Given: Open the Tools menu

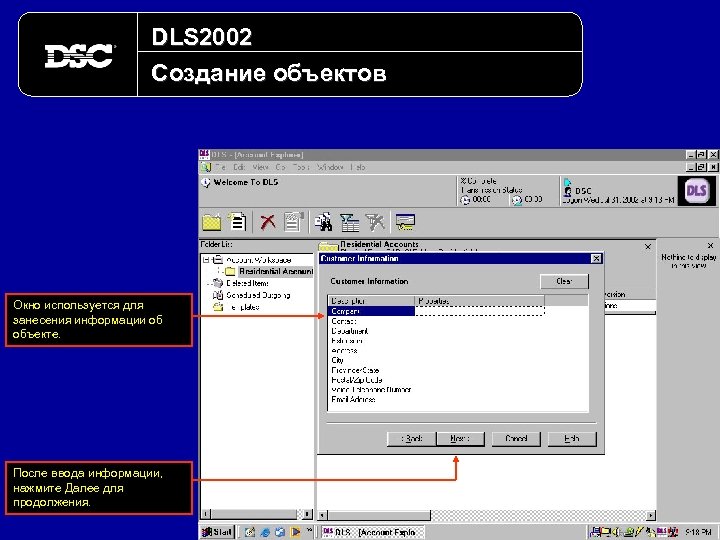Looking at the screenshot, I should (301, 167).
